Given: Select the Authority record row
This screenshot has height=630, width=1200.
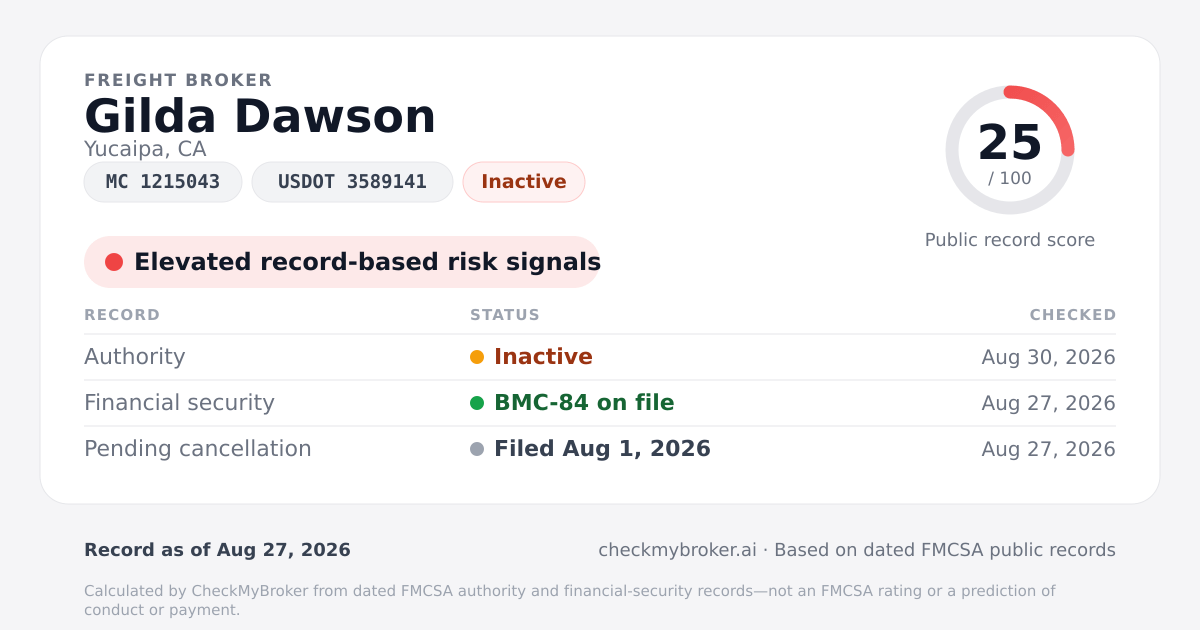Looking at the screenshot, I should coord(600,357).
